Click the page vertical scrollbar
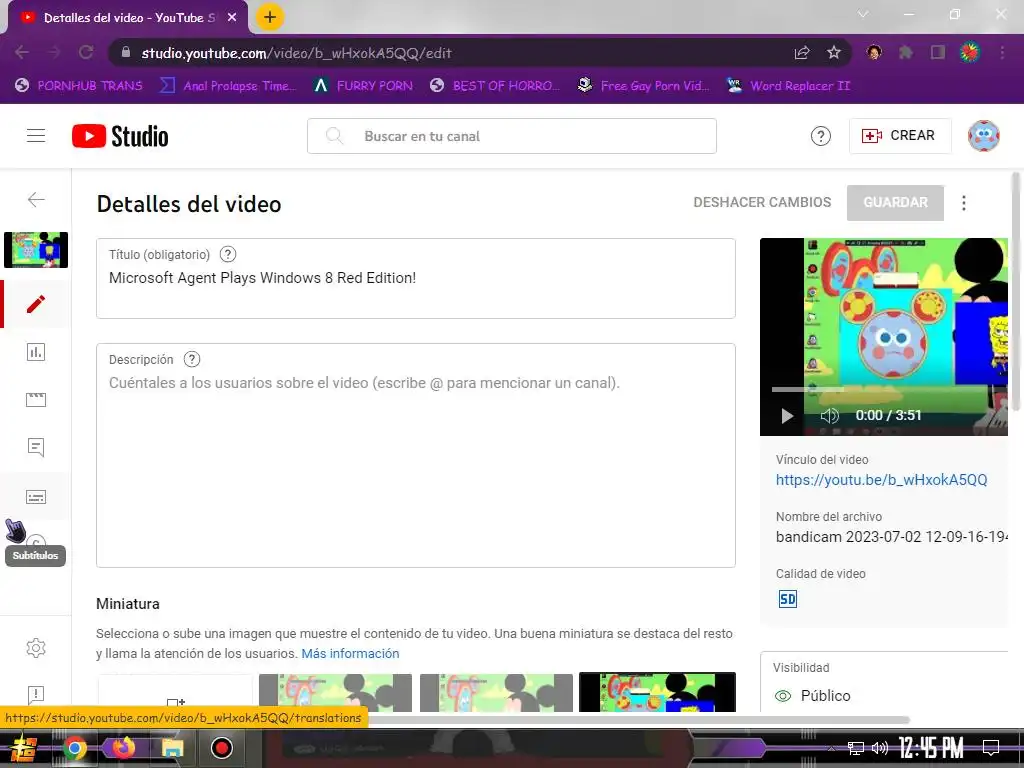 (1016, 293)
